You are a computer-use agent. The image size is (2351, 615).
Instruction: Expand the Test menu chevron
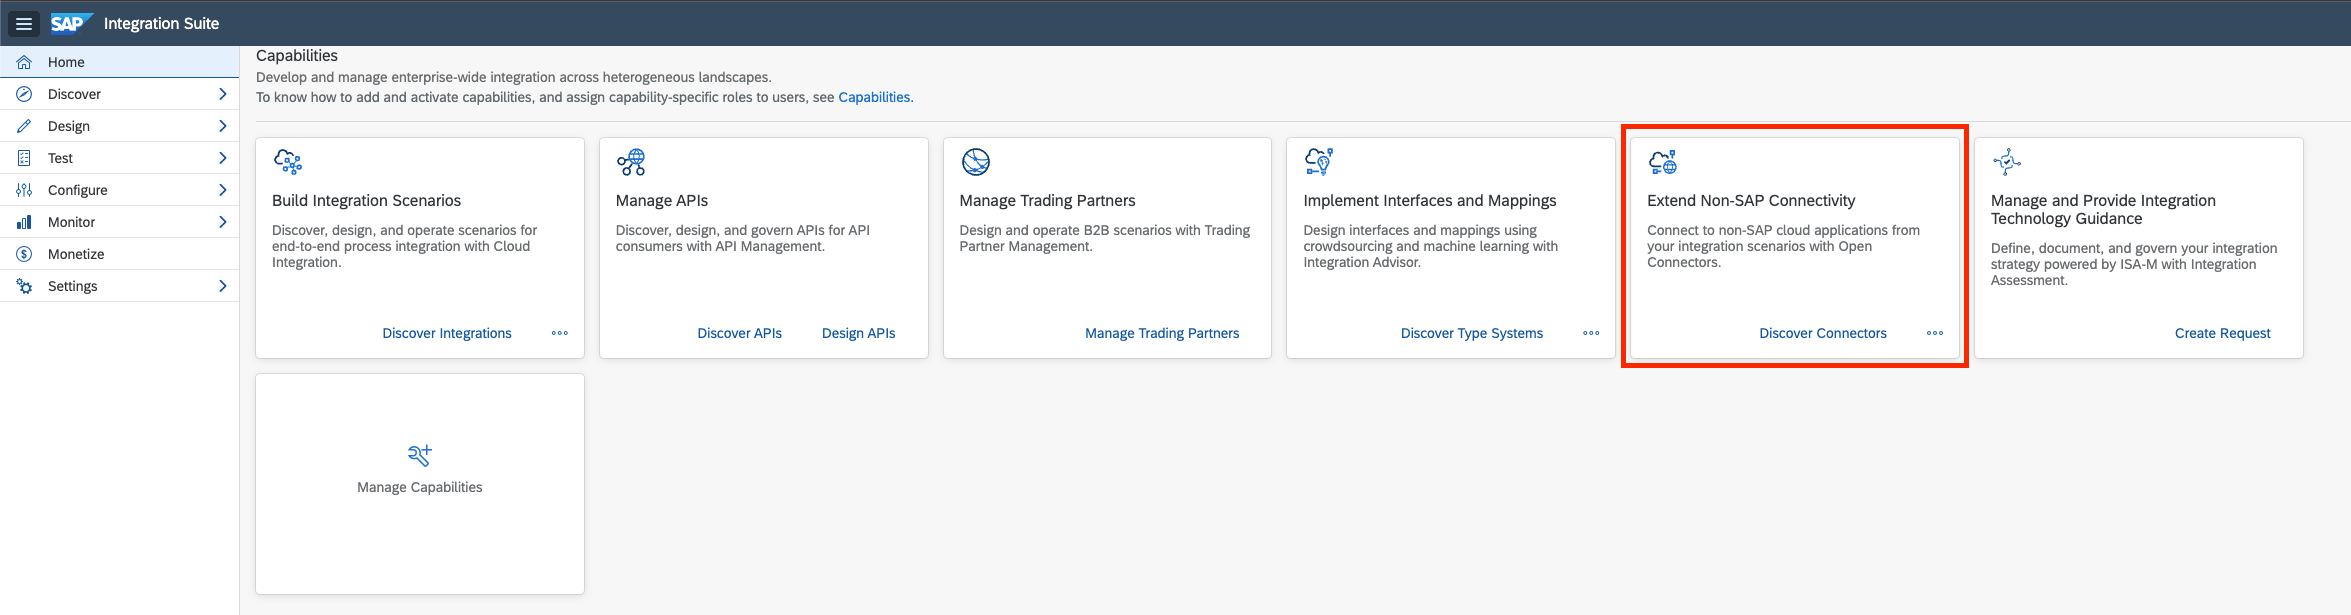(222, 158)
